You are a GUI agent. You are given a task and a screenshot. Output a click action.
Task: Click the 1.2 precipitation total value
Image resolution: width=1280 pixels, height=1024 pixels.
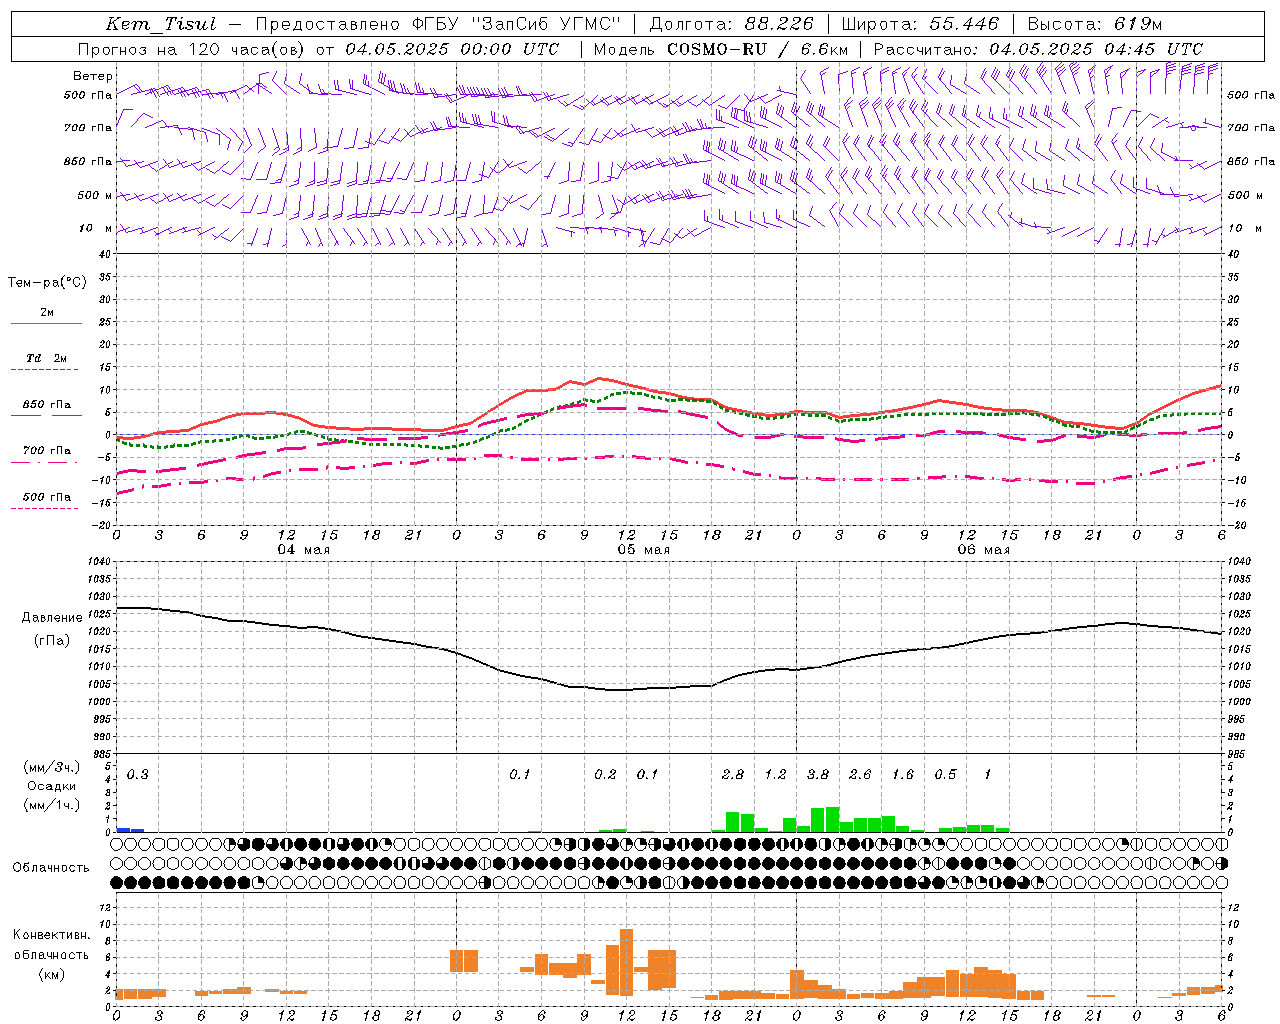776,775
